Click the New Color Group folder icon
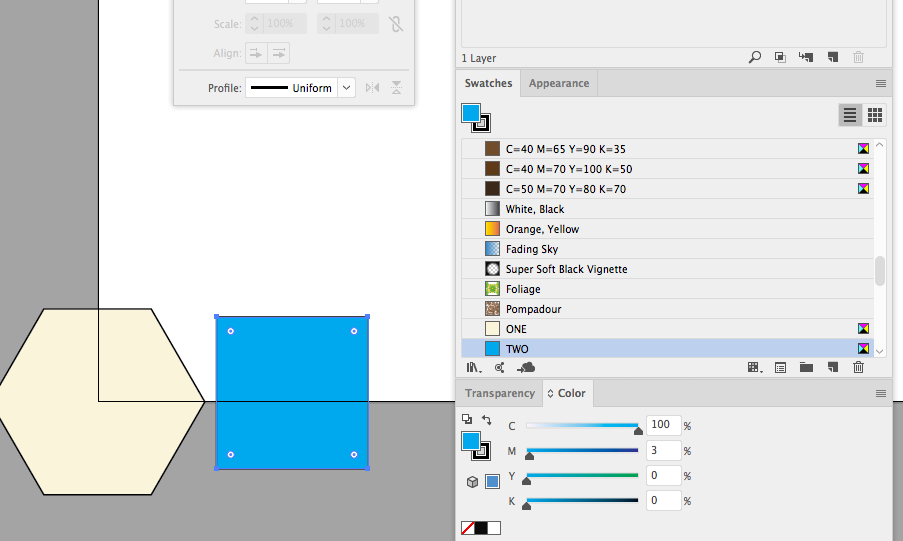This screenshot has height=541, width=903. point(806,368)
